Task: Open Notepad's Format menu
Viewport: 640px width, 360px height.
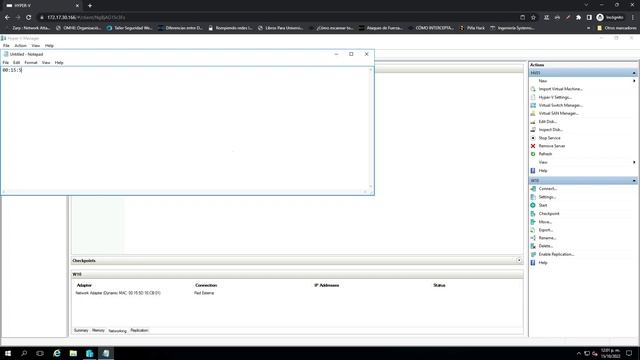Action: point(31,62)
